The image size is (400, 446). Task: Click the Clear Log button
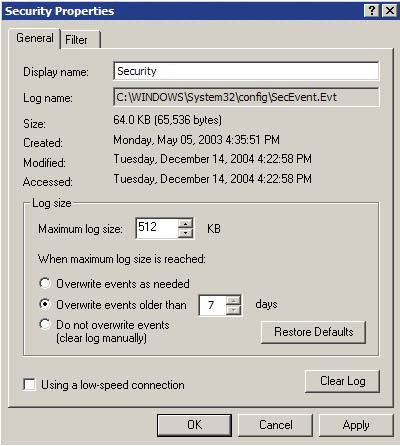[342, 381]
